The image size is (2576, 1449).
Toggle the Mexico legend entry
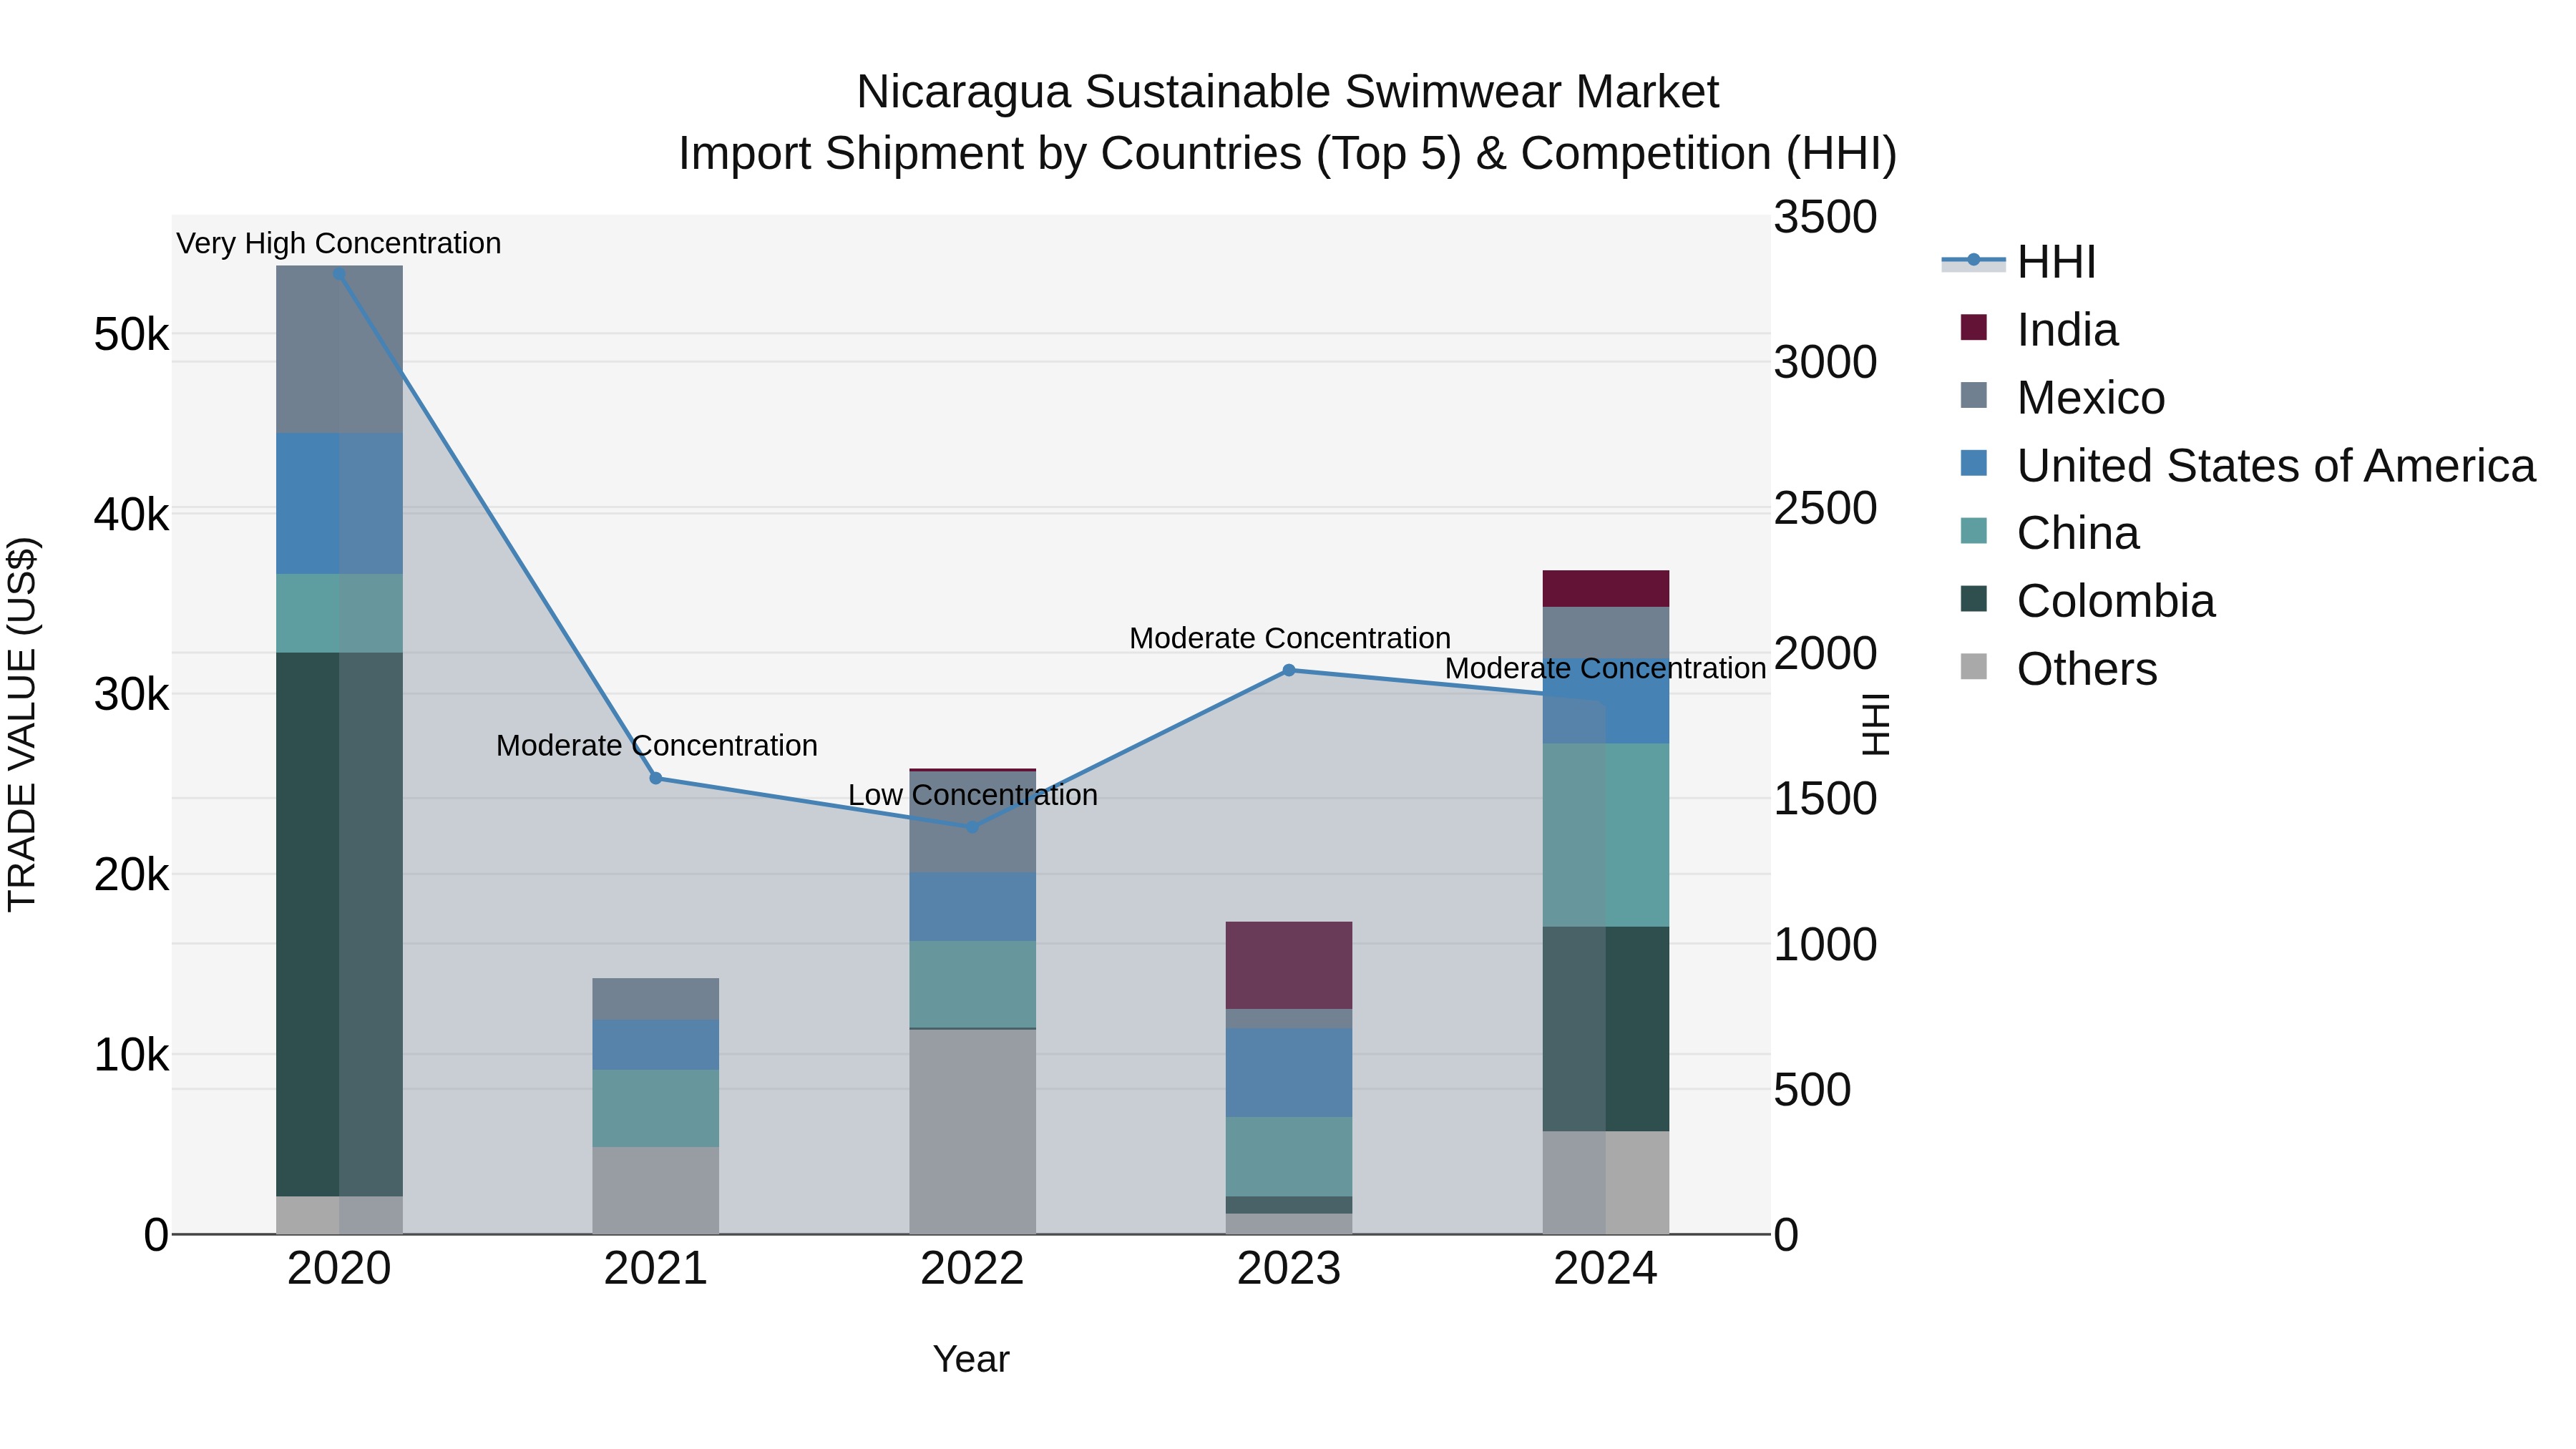[x=2063, y=398]
